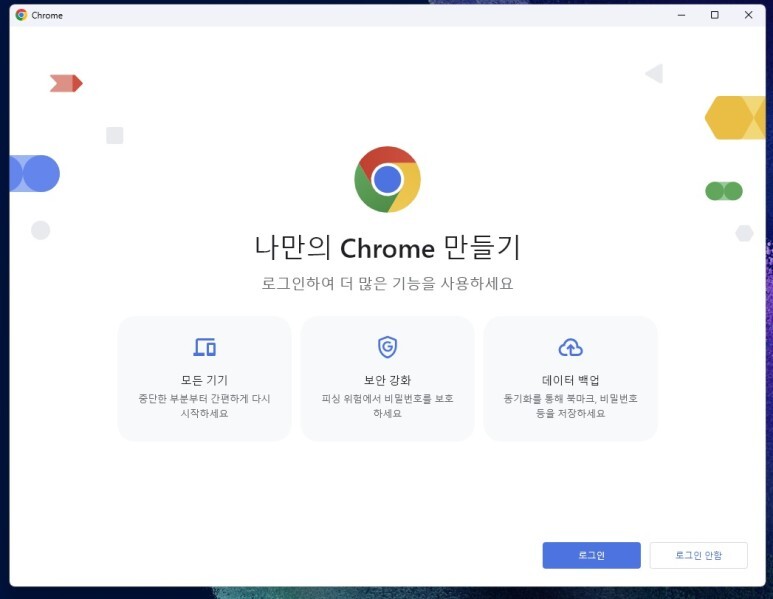Minimize the Chrome window
The width and height of the screenshot is (773, 599).
tap(681, 15)
